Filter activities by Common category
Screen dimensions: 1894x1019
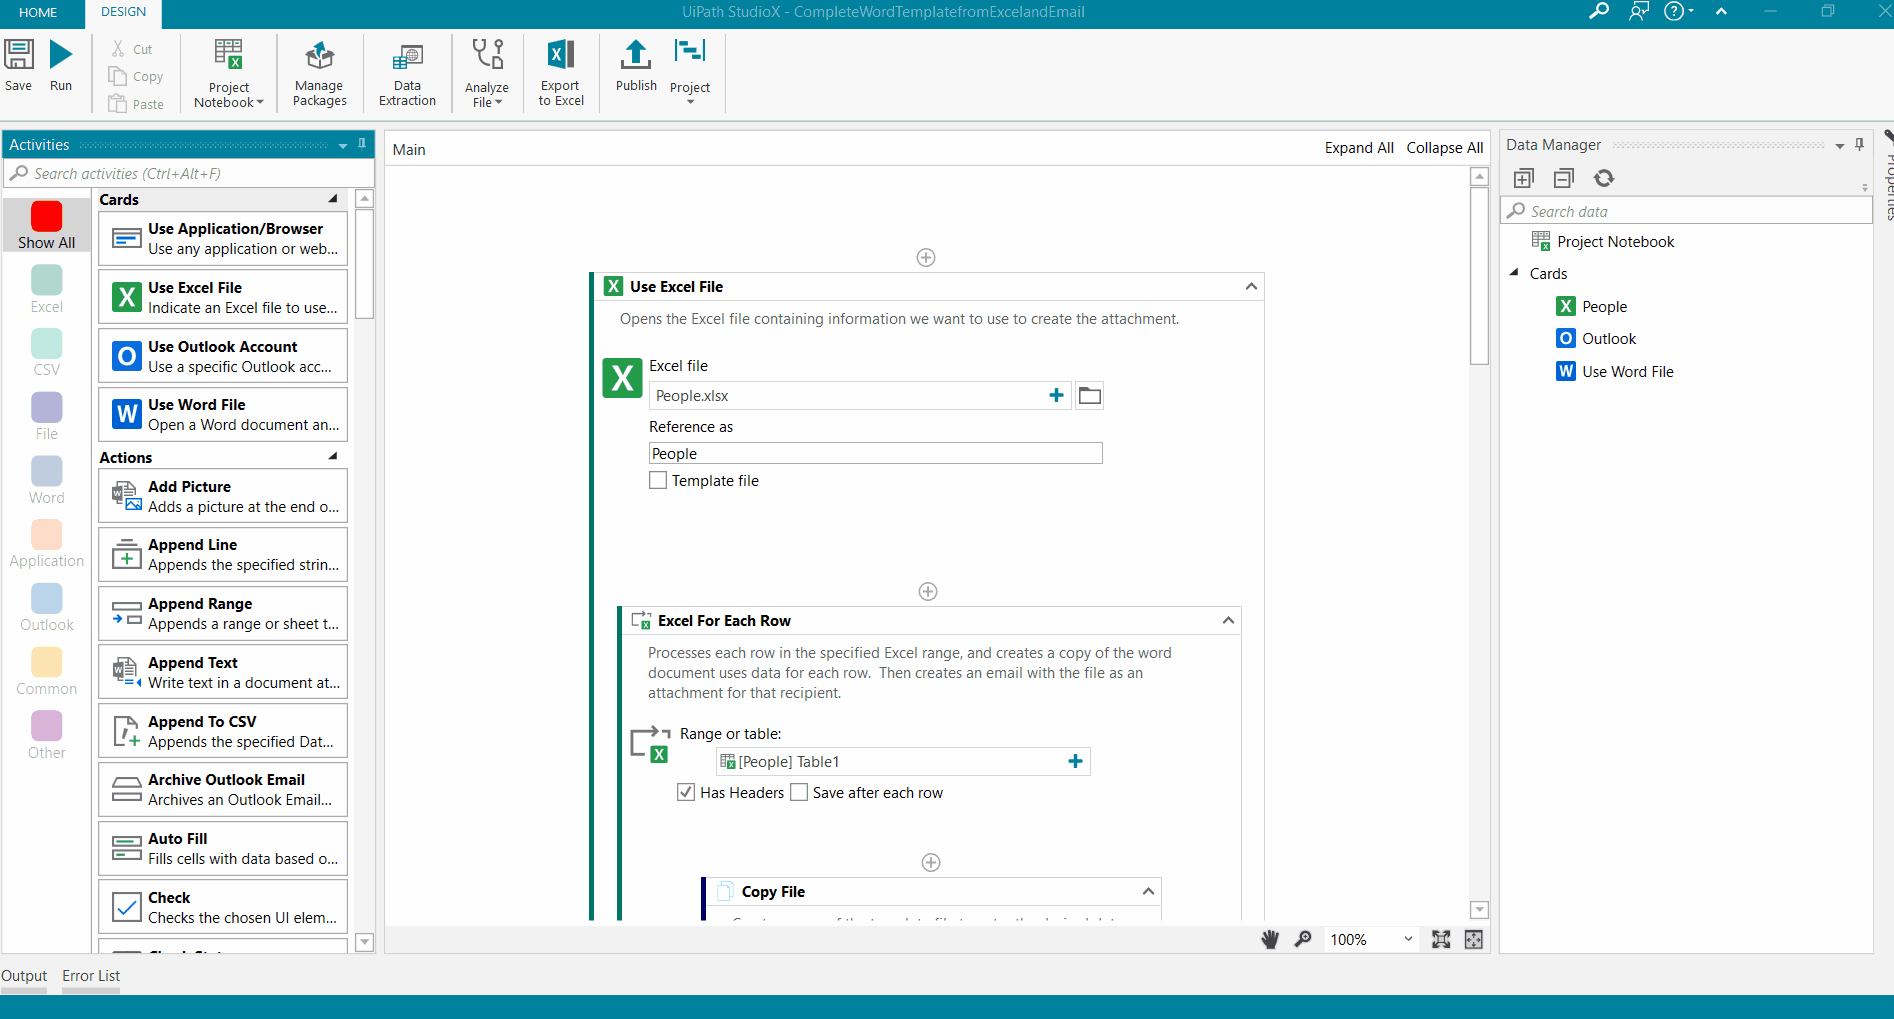point(46,672)
